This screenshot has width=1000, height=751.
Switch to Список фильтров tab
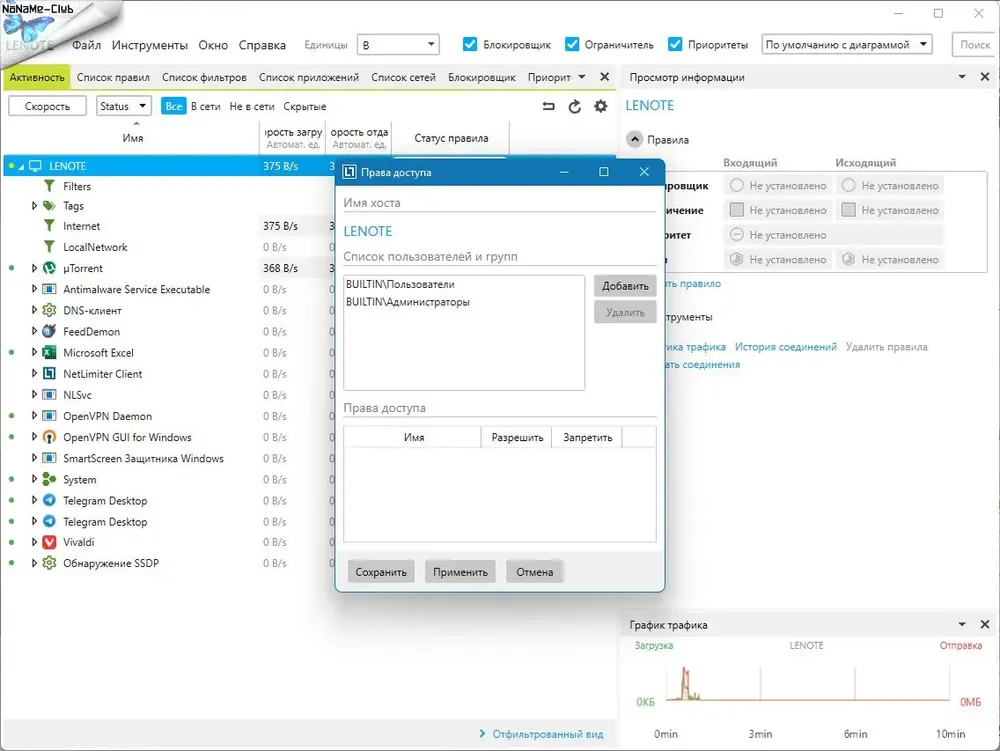point(204,77)
